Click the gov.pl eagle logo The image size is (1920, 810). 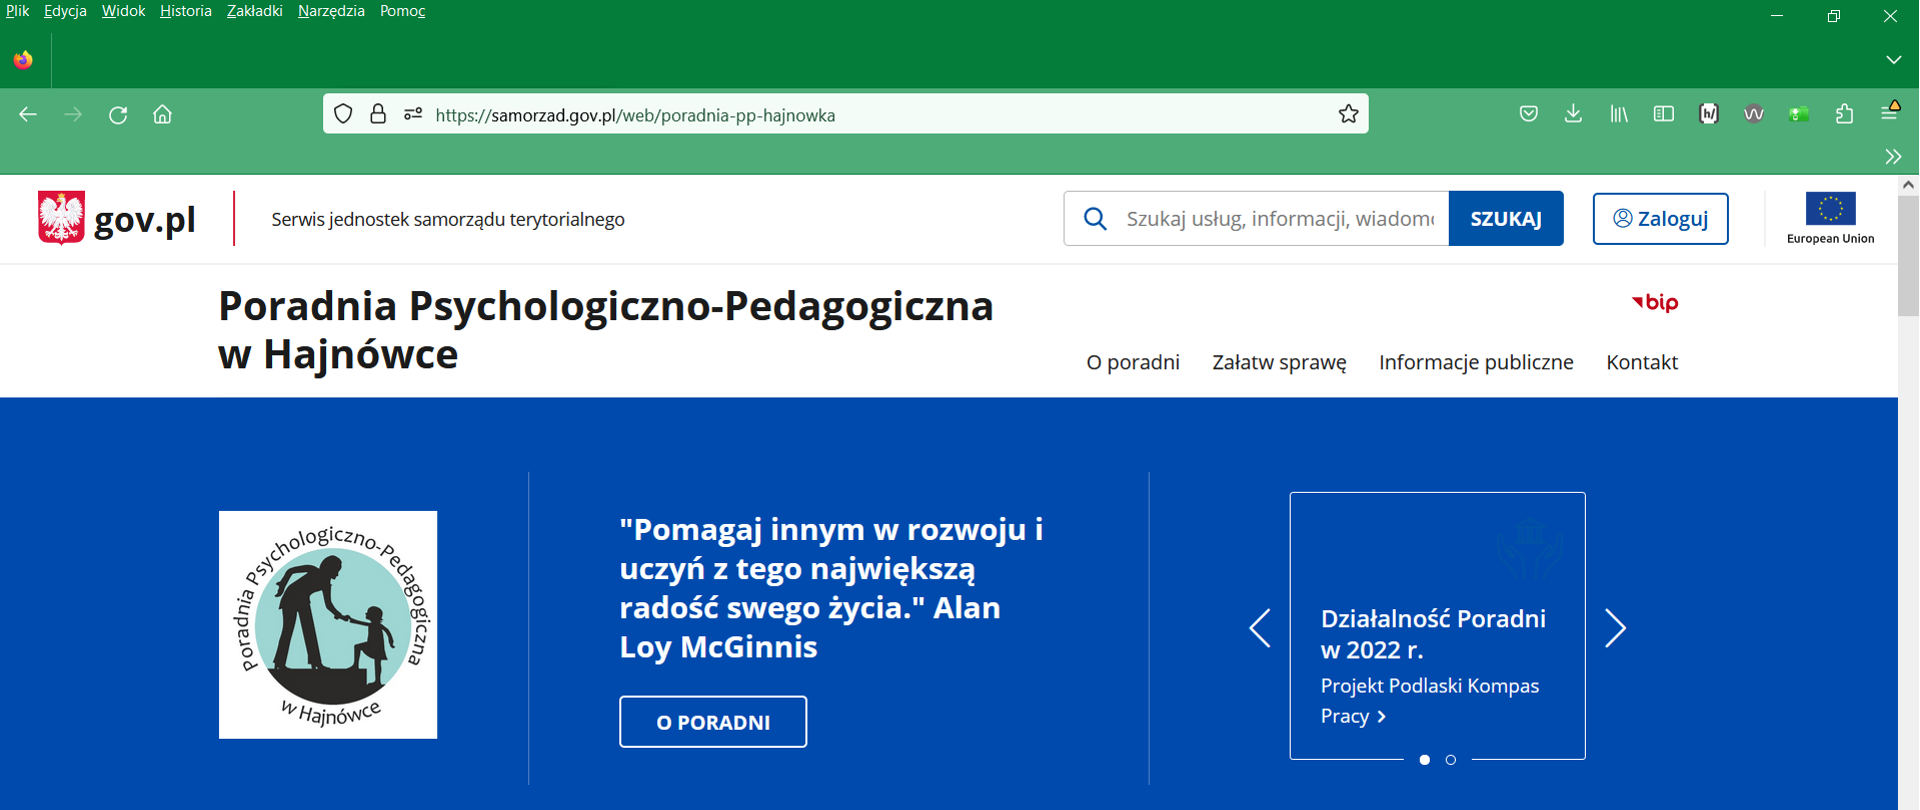point(61,218)
